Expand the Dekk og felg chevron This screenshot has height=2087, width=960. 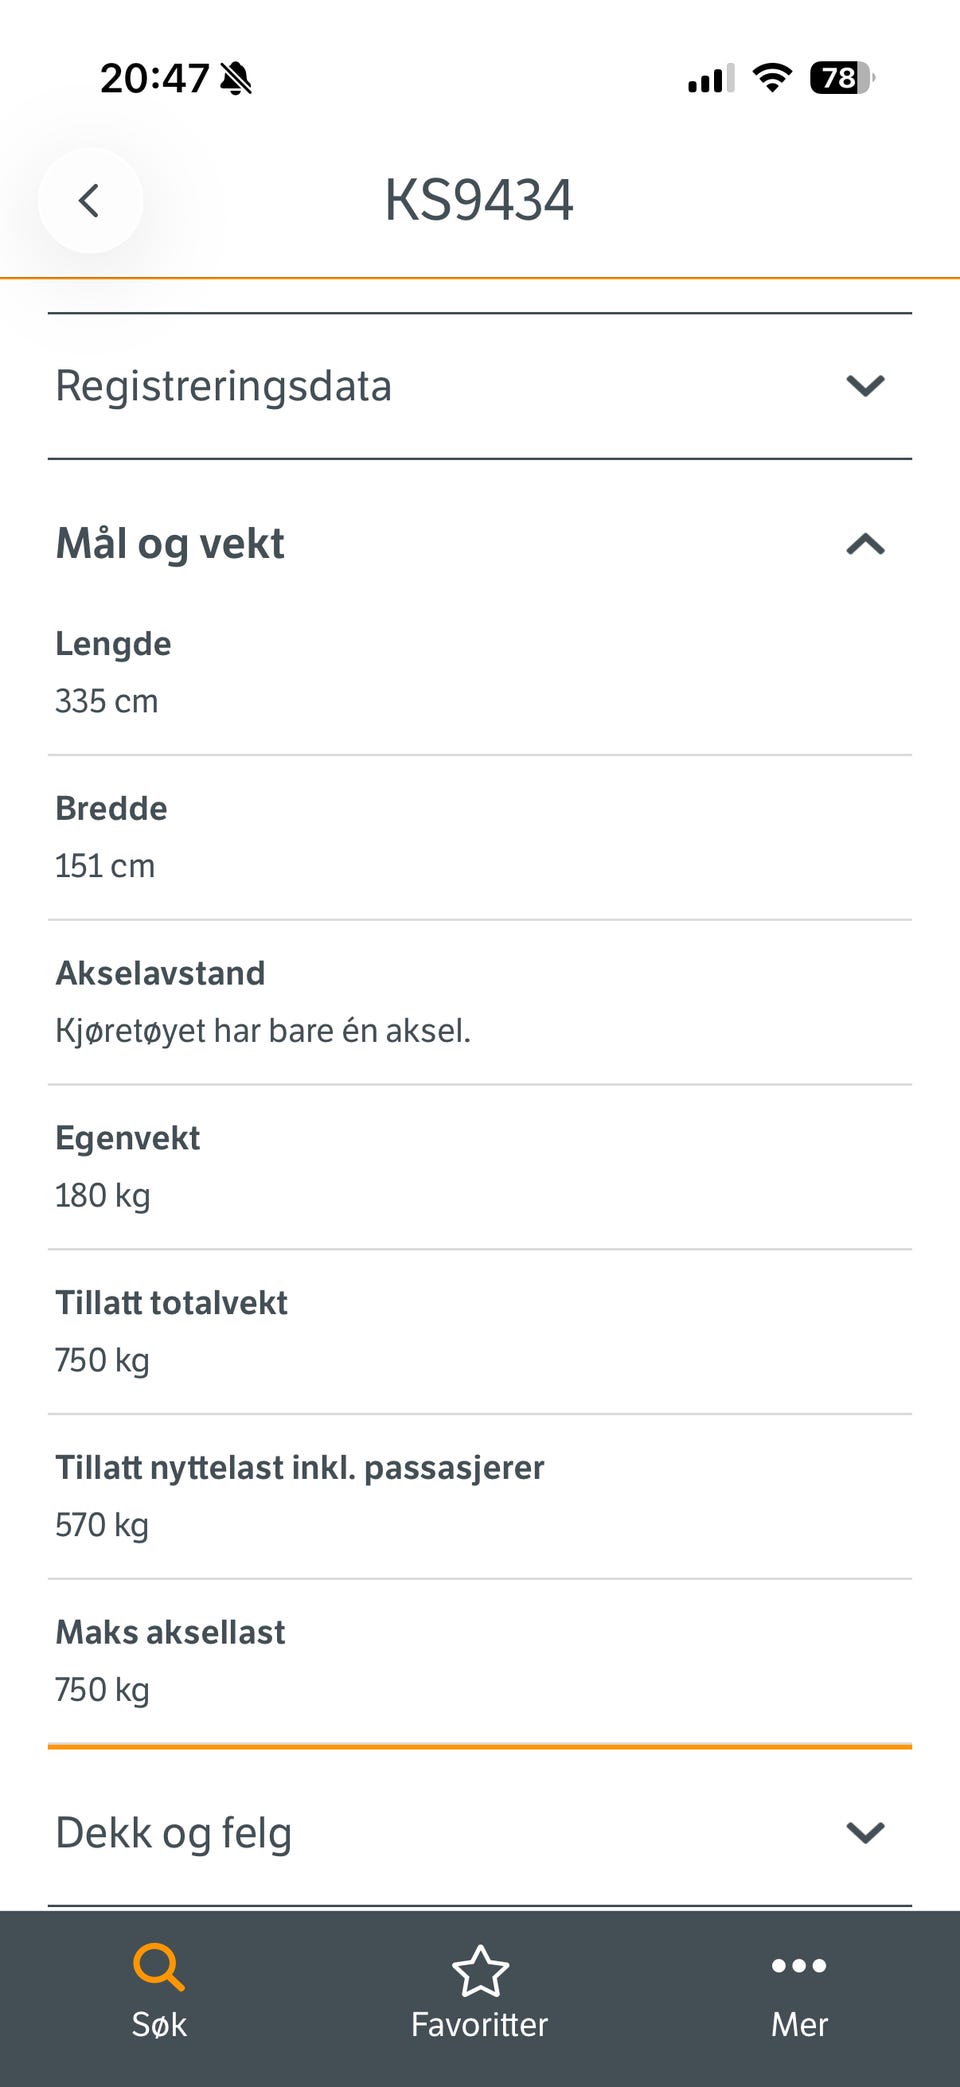tap(866, 1832)
